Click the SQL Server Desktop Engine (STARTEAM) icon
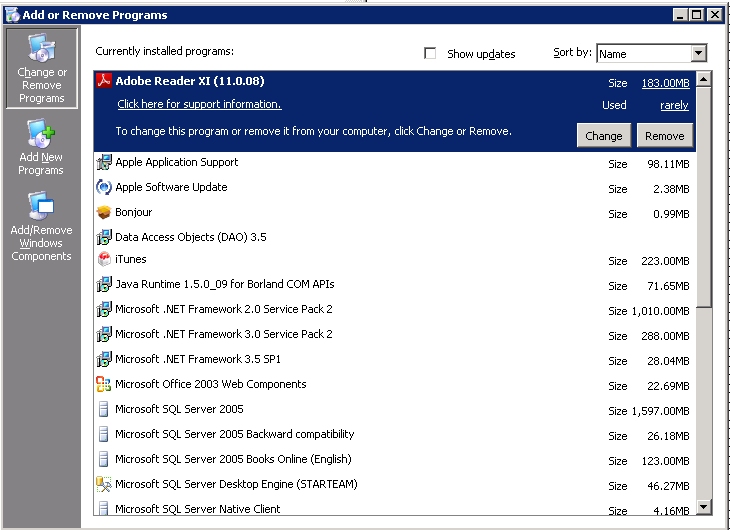 click(x=103, y=484)
